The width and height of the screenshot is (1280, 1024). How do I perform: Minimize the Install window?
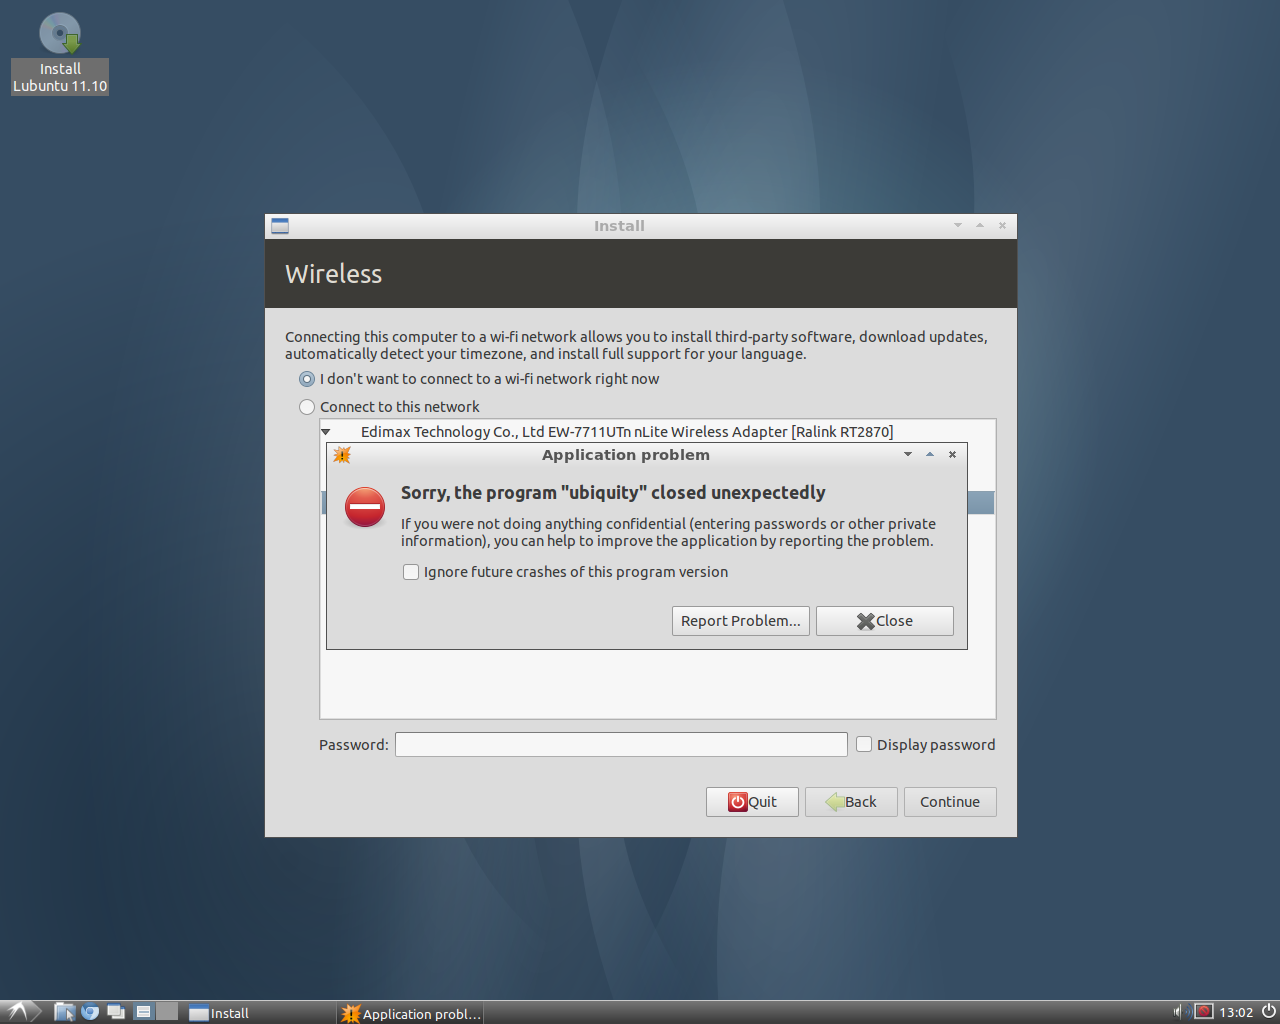point(958,226)
